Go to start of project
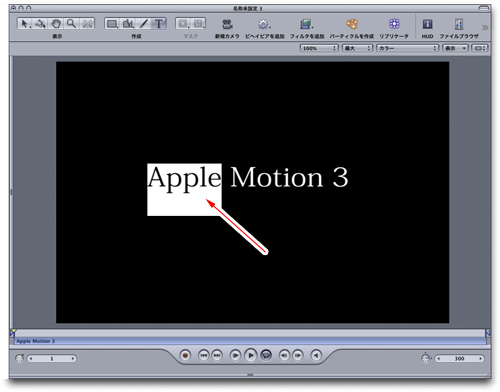Image resolution: width=500 pixels, height=392 pixels. point(204,355)
